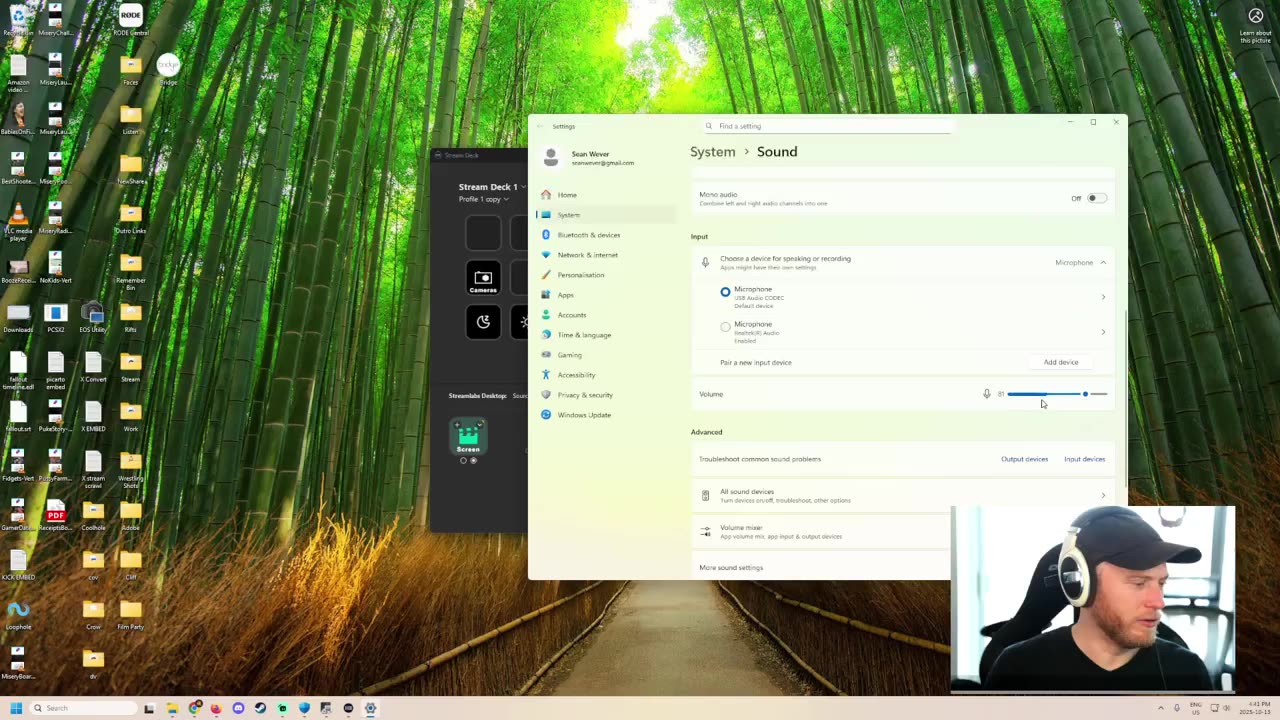Click Add device for input
The image size is (1280, 720).
[x=1061, y=362]
